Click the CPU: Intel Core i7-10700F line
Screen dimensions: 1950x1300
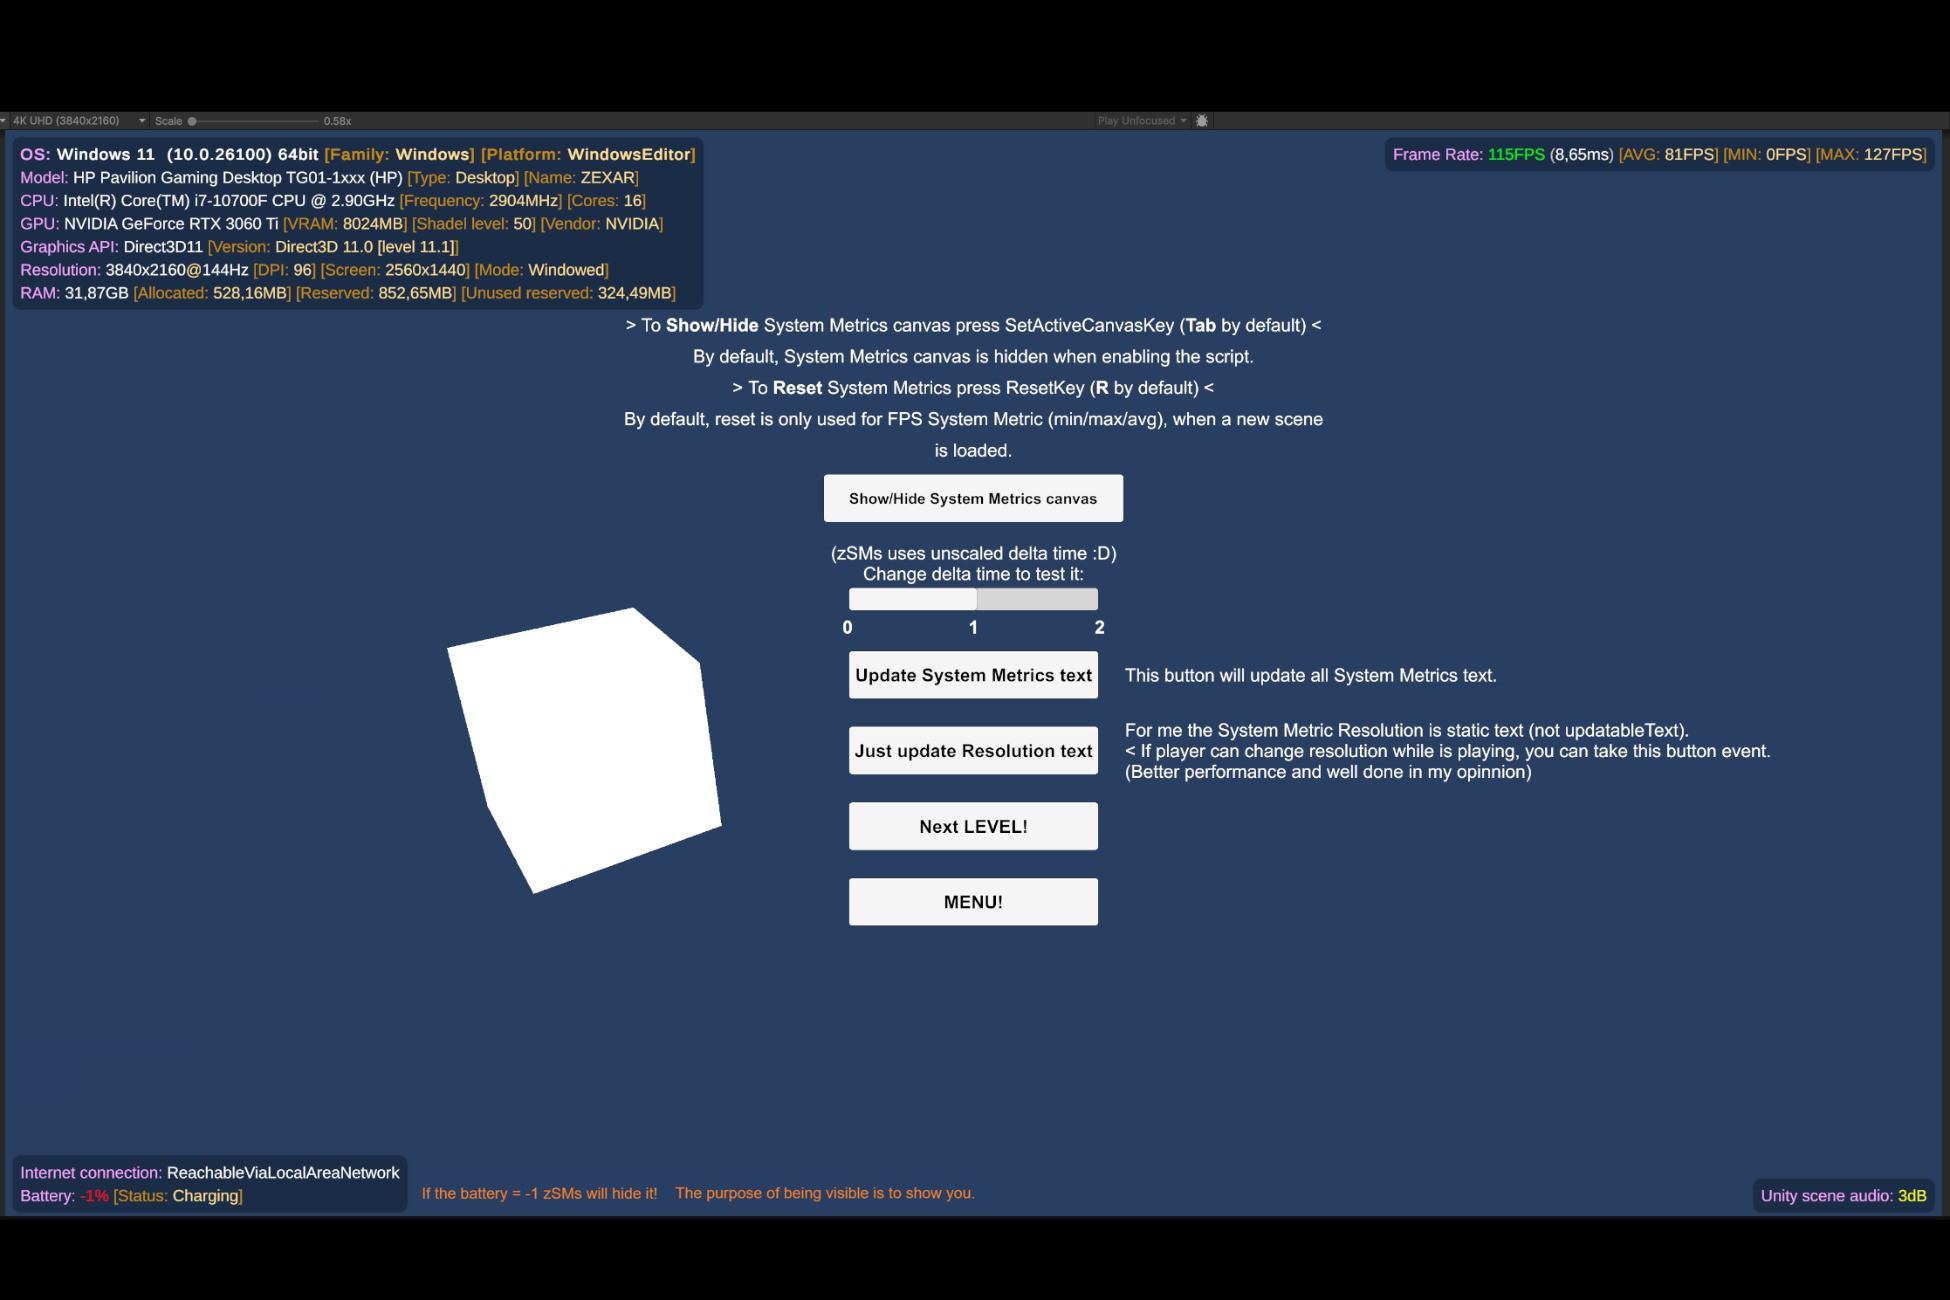[x=332, y=201]
